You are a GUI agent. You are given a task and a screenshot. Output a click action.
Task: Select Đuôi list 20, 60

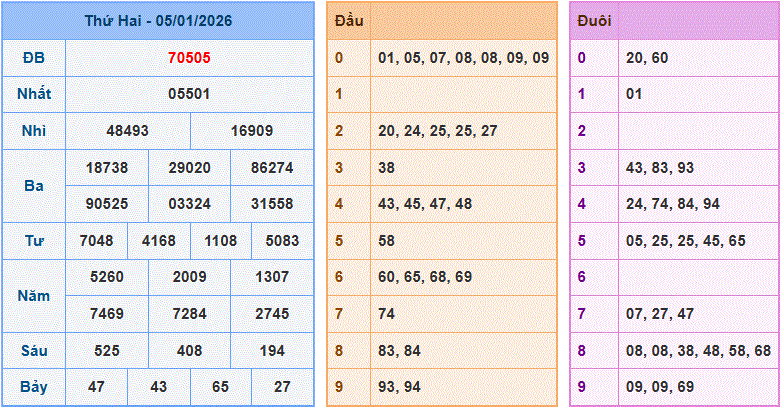coord(647,58)
